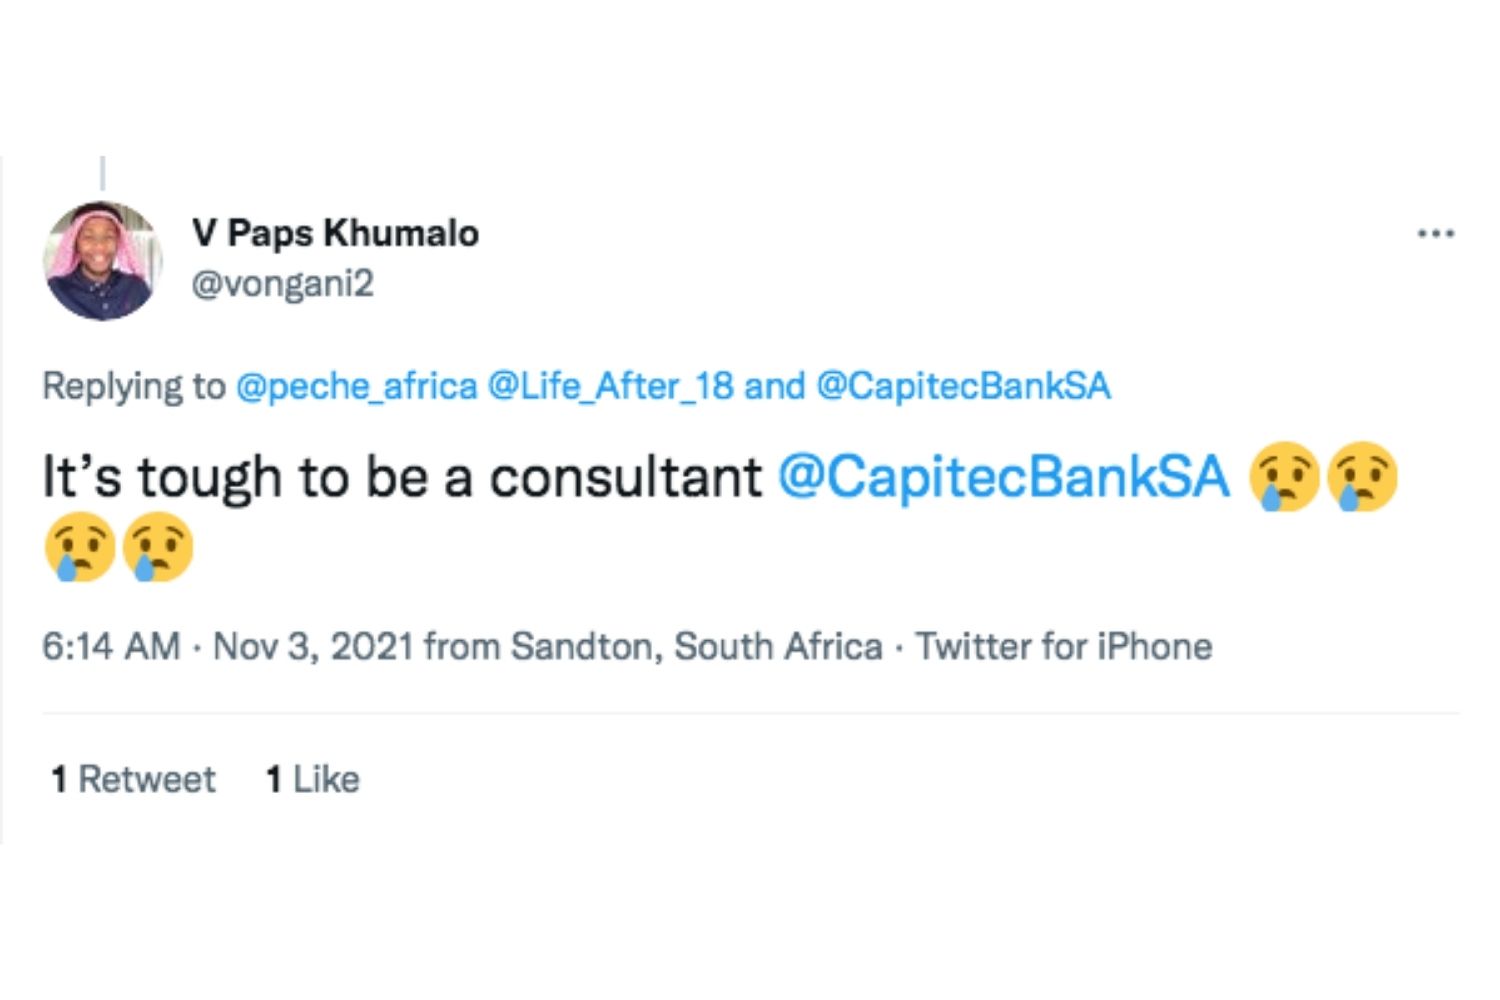Open the three-dot more options menu
Viewport: 1500px width, 1000px height.
[x=1435, y=234]
